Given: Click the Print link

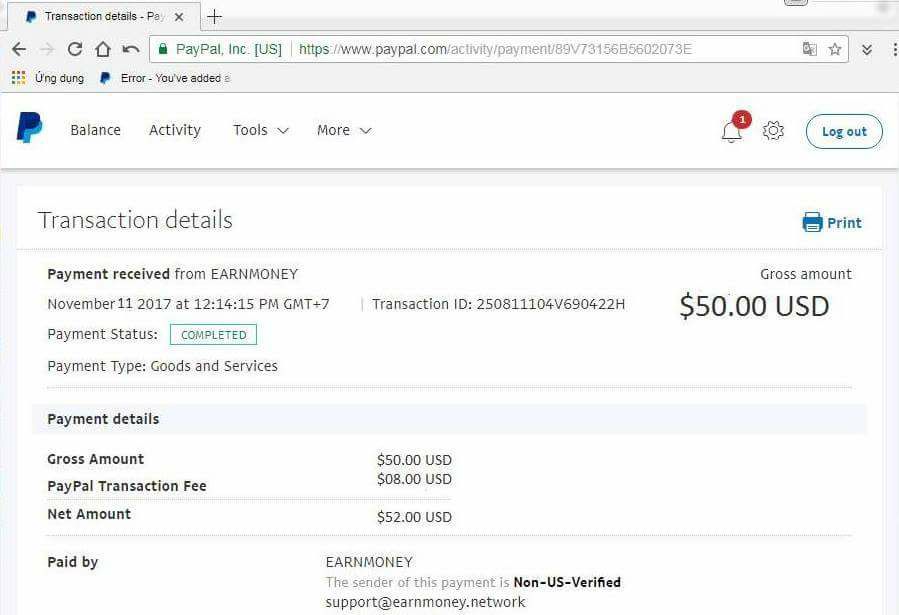Looking at the screenshot, I should click(844, 223).
